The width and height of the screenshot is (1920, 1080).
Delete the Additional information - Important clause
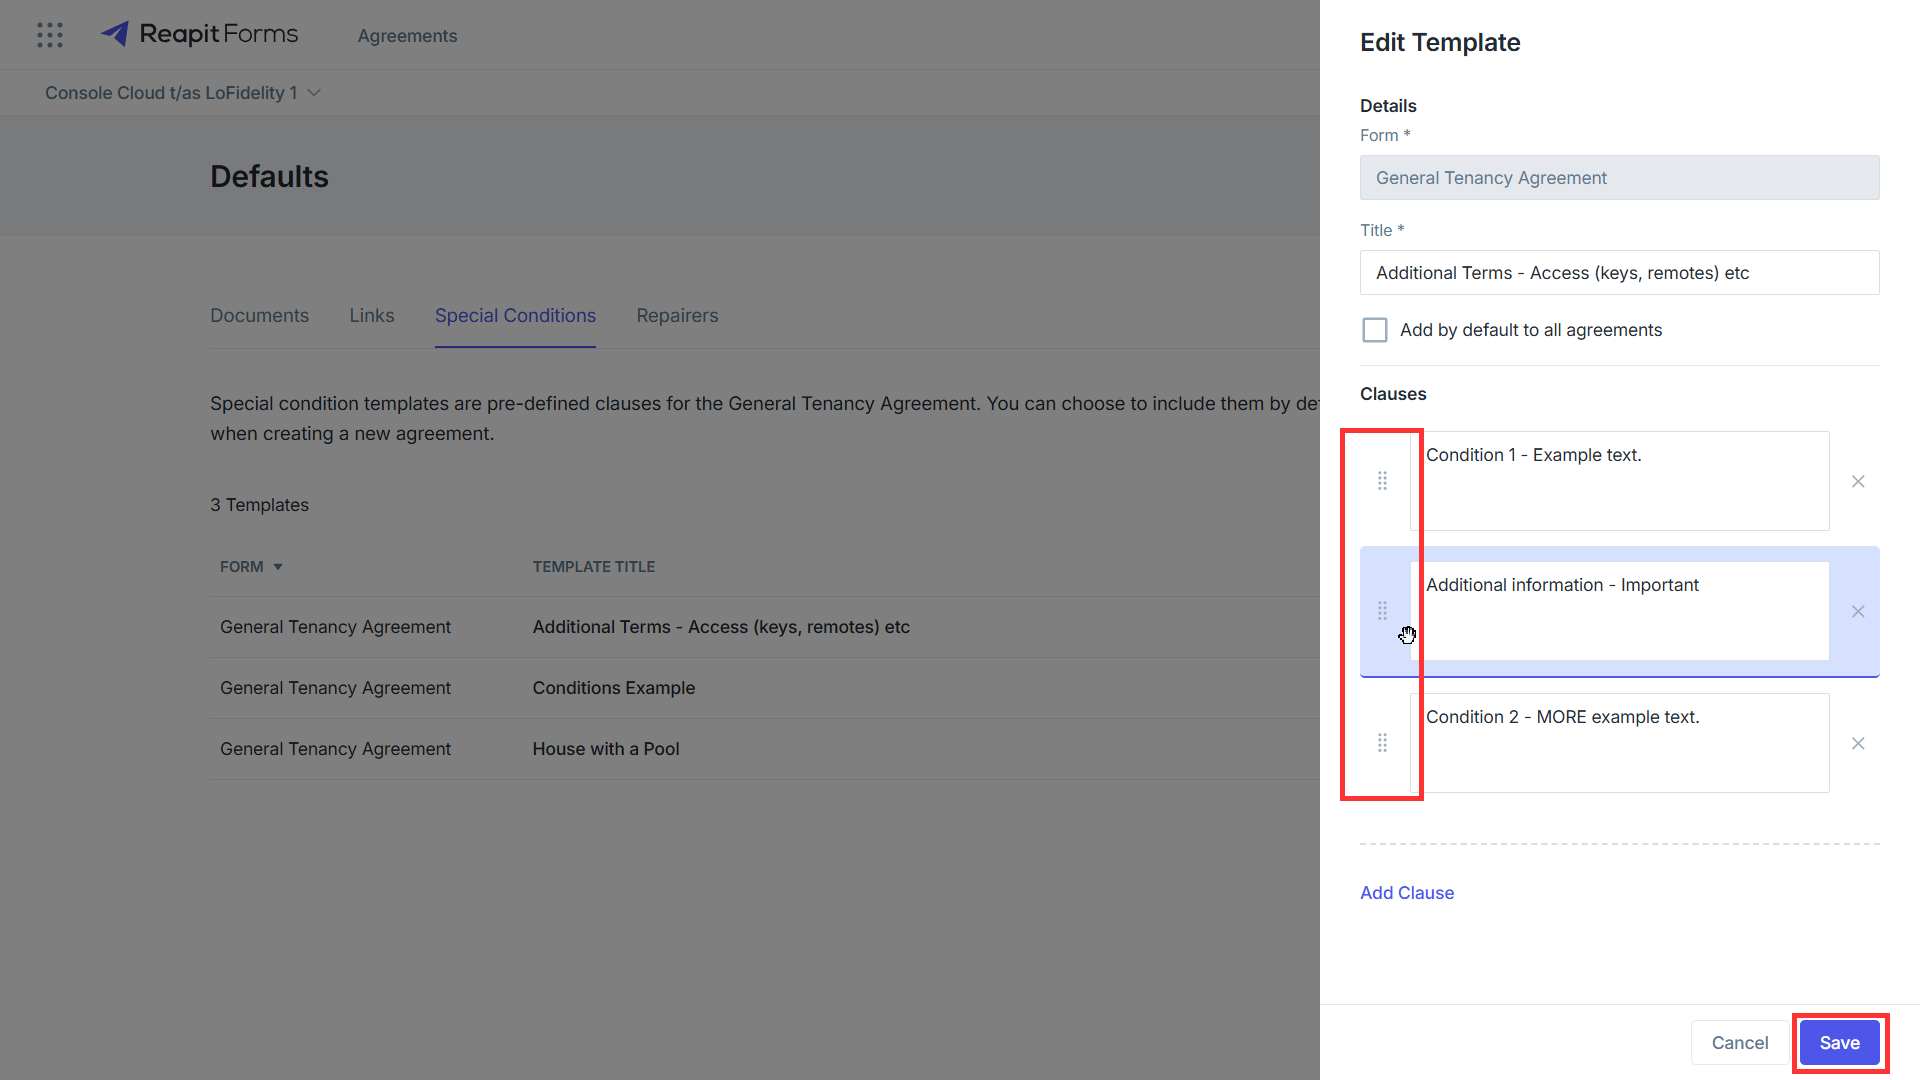pos(1858,611)
